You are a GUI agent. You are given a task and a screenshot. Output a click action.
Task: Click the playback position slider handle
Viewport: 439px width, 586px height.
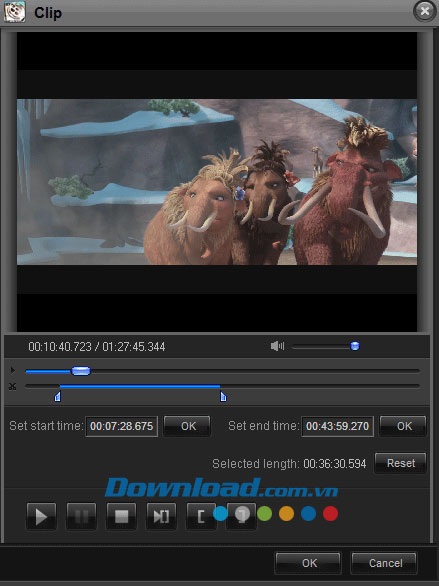pos(81,371)
